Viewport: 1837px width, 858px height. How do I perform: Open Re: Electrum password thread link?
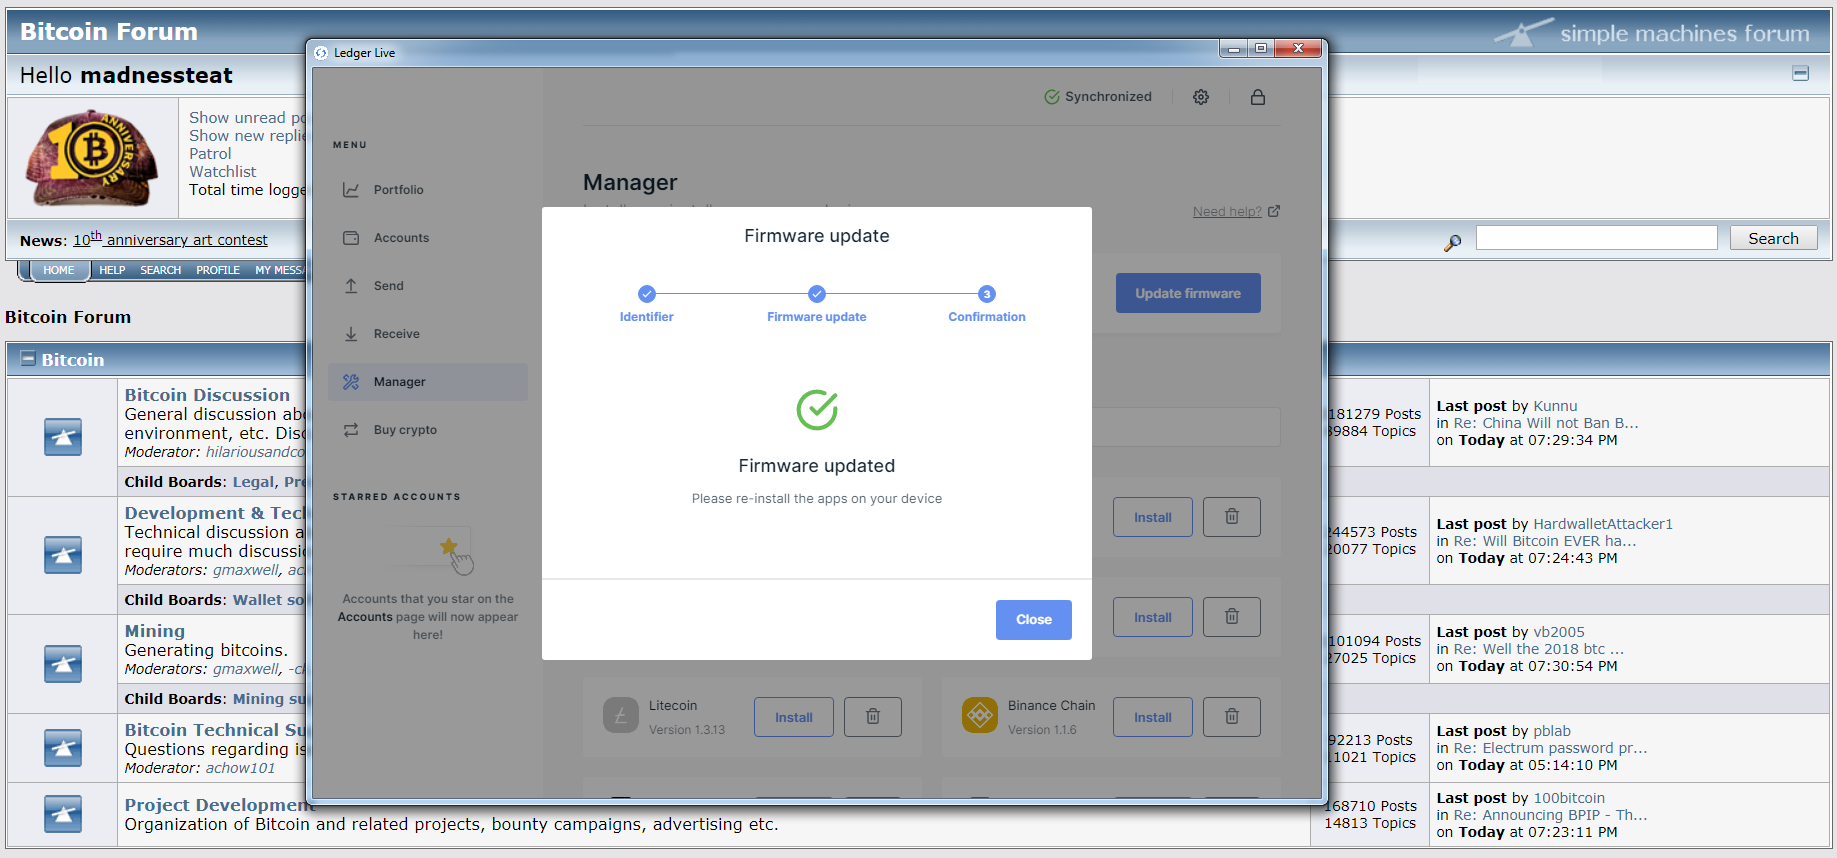coord(1550,748)
